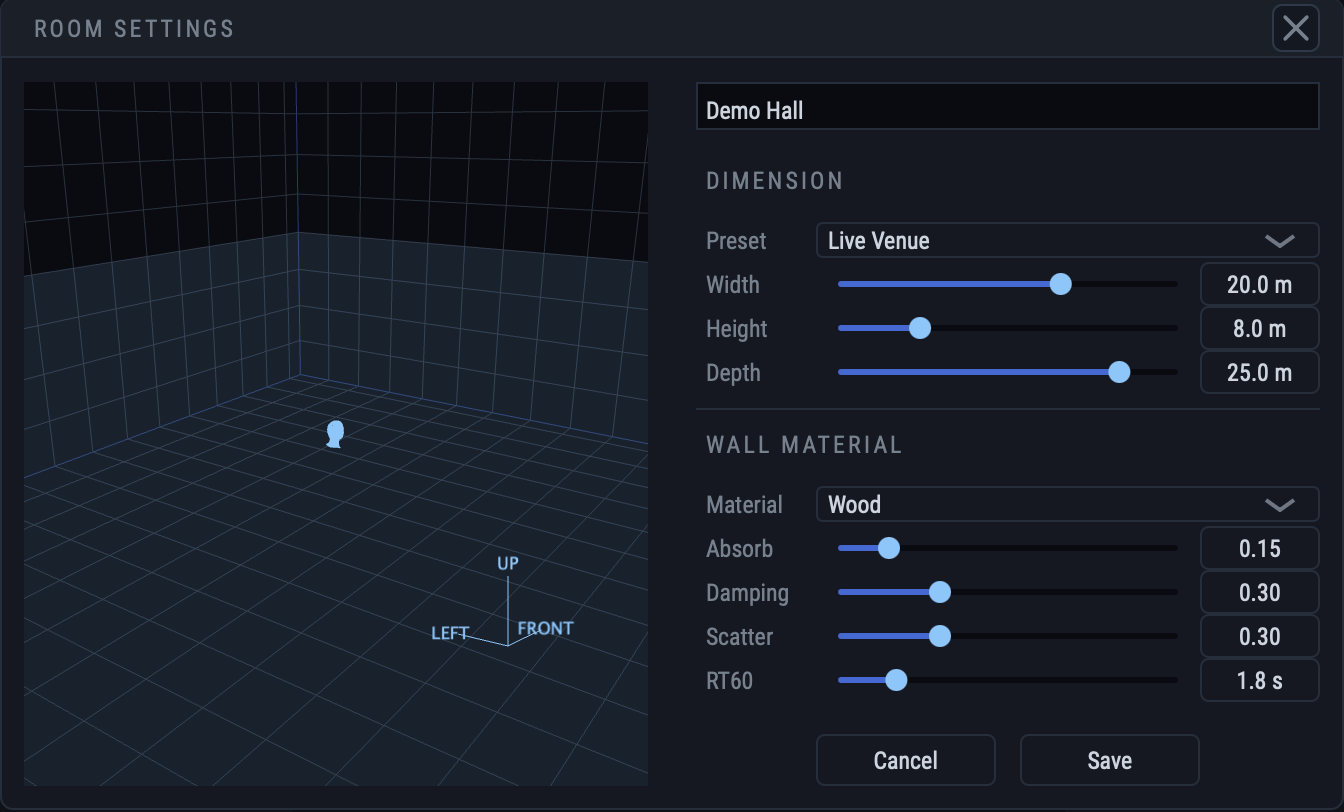Viewport: 1344px width, 812px height.
Task: Click the Height parameter label
Action: [x=737, y=329]
